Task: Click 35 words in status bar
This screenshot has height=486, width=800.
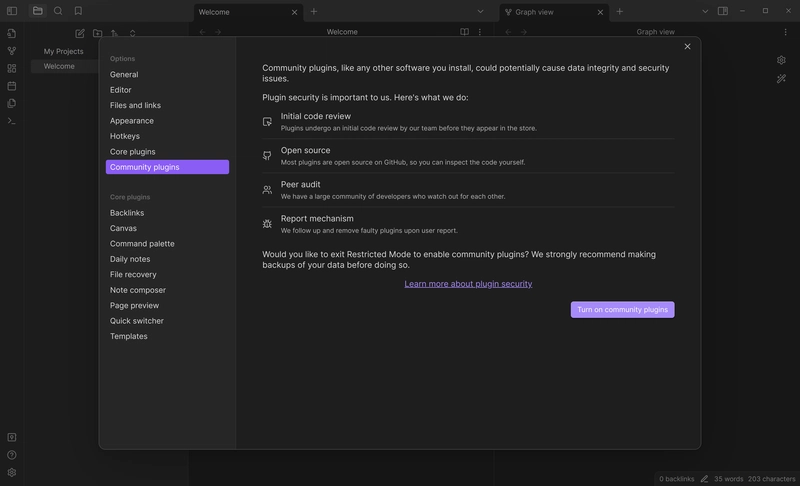Action: coord(729,479)
